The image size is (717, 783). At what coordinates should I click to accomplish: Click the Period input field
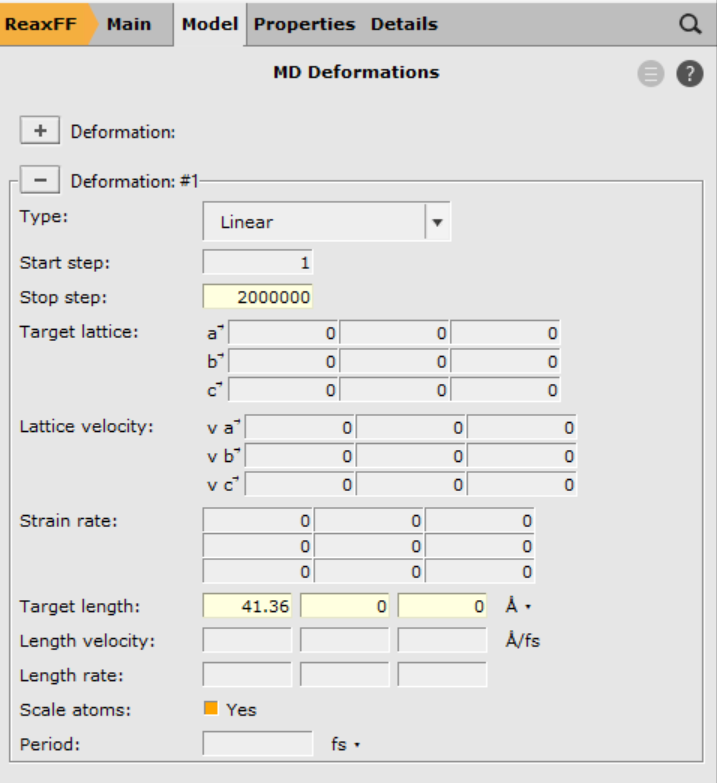(x=258, y=744)
